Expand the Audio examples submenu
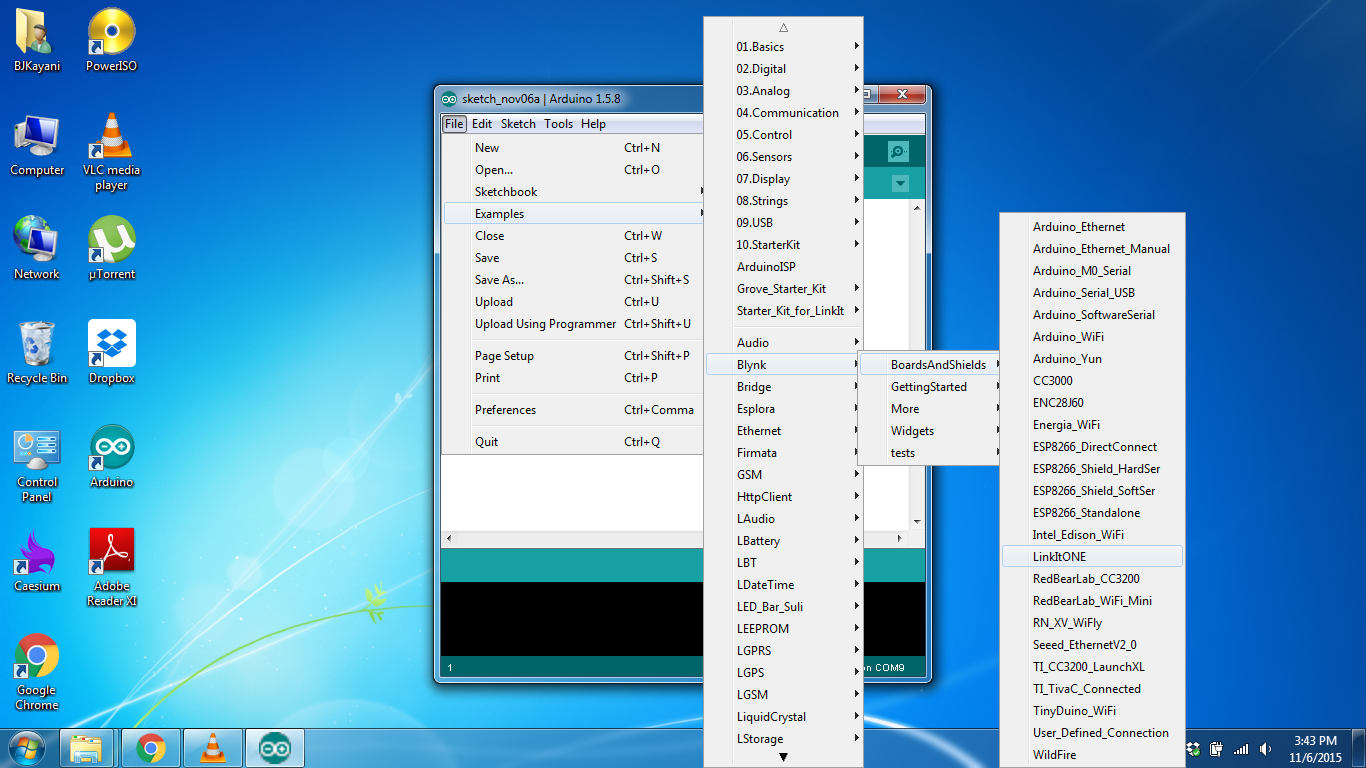 point(783,343)
